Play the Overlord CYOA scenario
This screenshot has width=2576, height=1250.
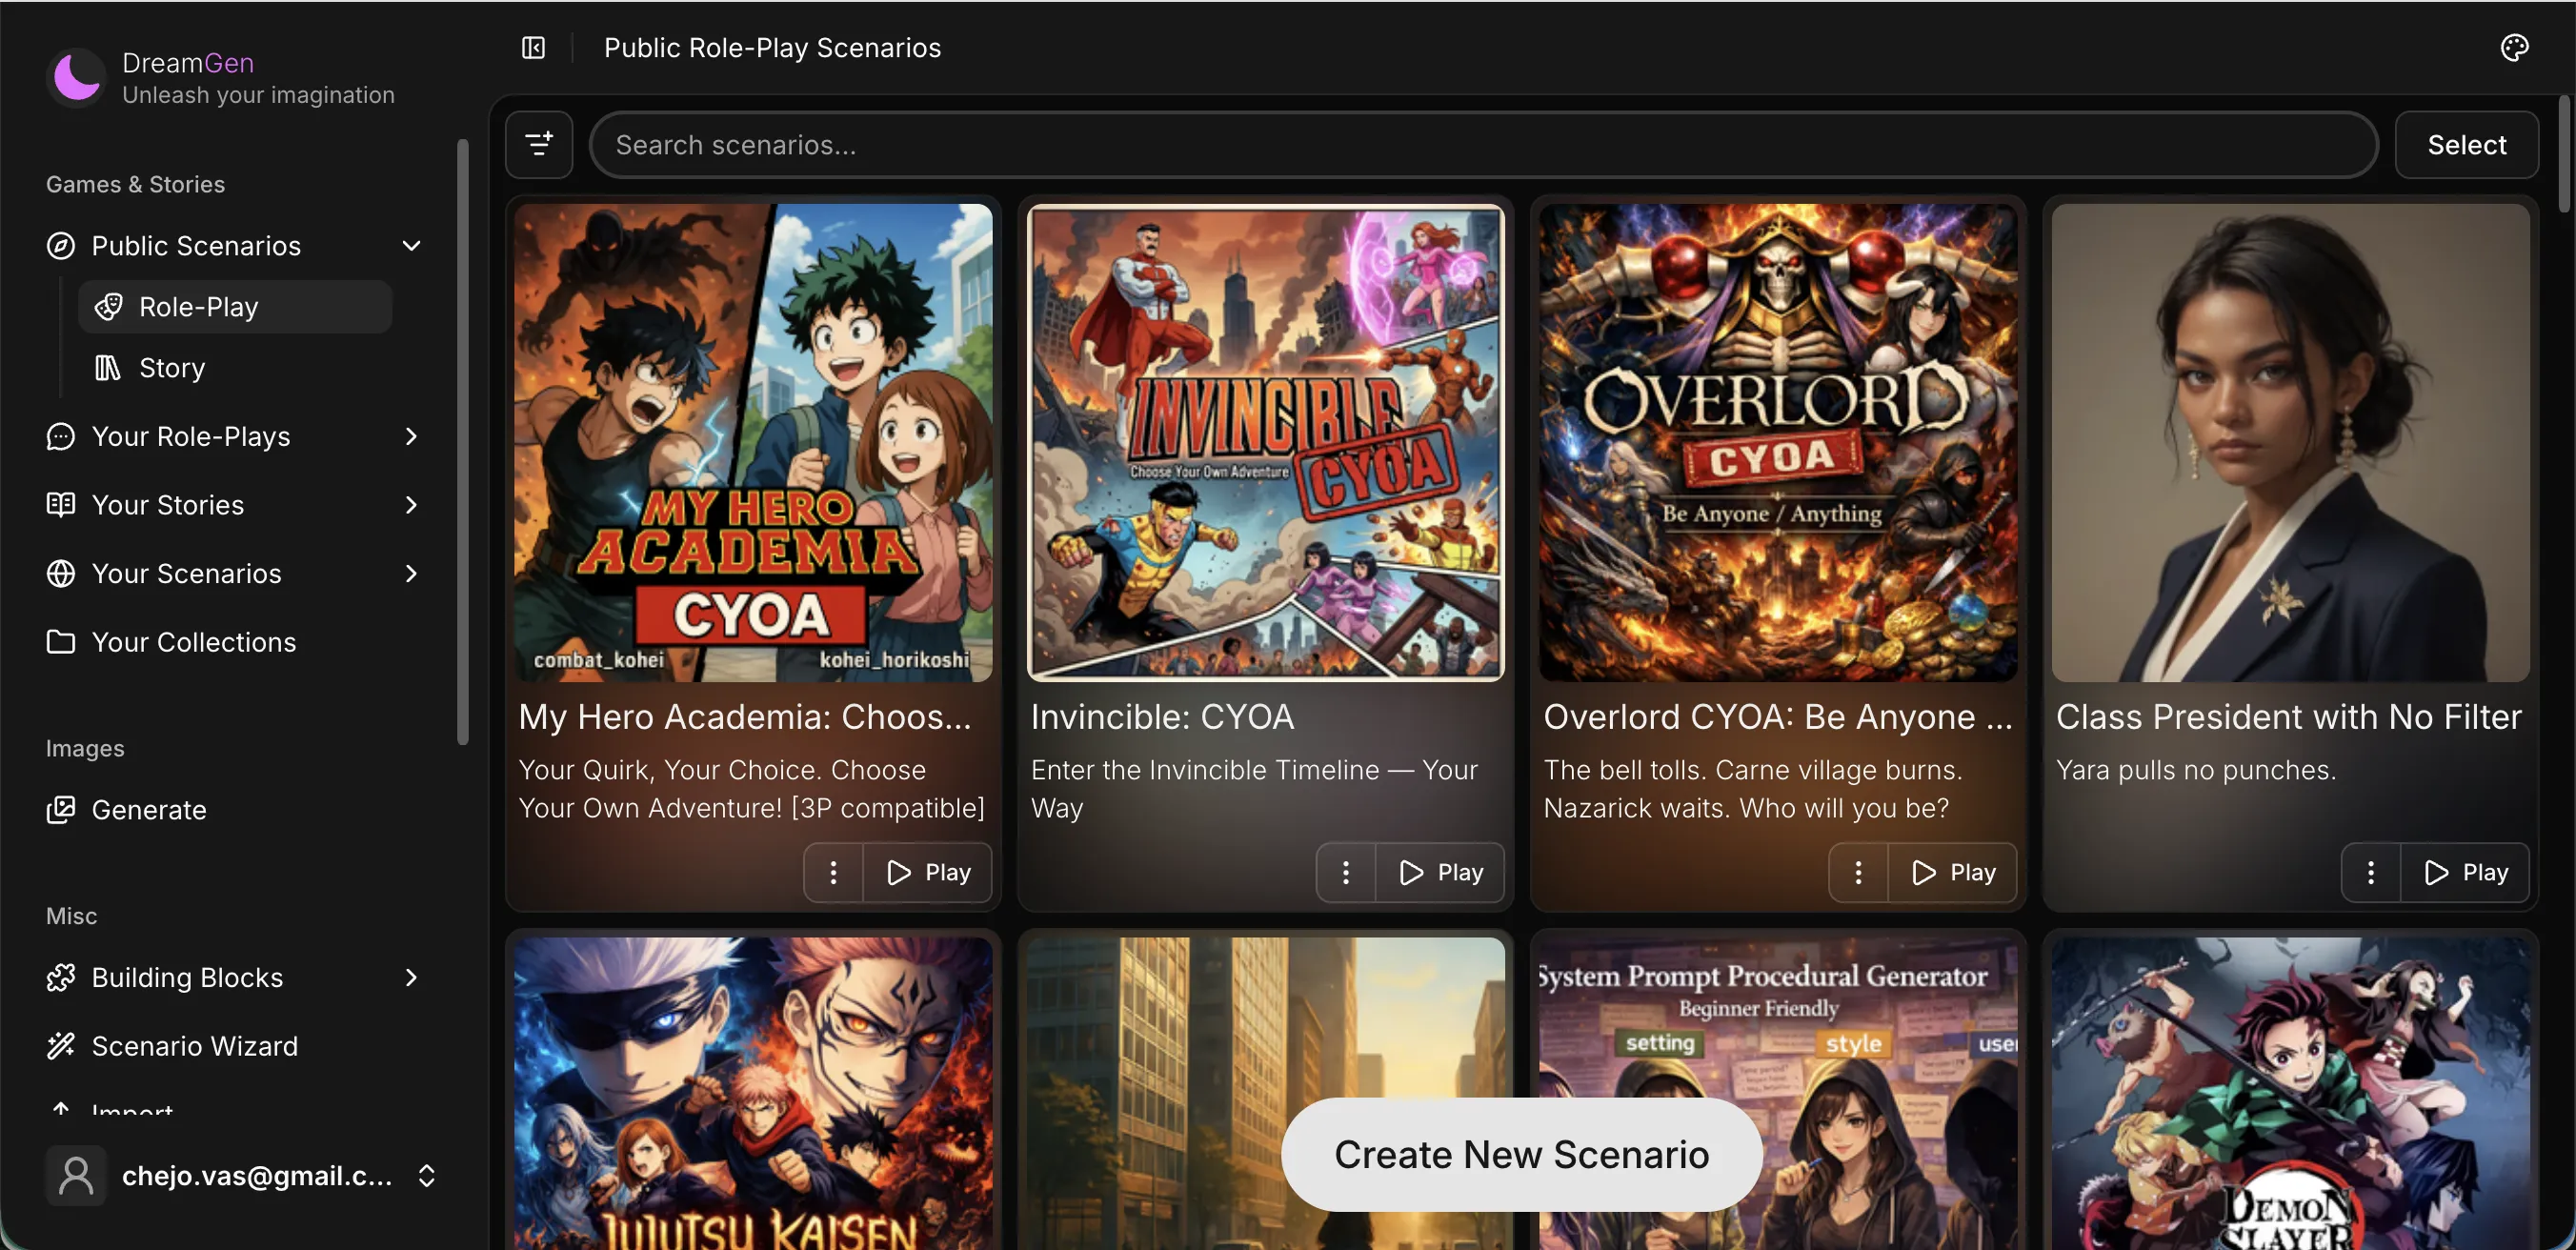tap(1954, 873)
